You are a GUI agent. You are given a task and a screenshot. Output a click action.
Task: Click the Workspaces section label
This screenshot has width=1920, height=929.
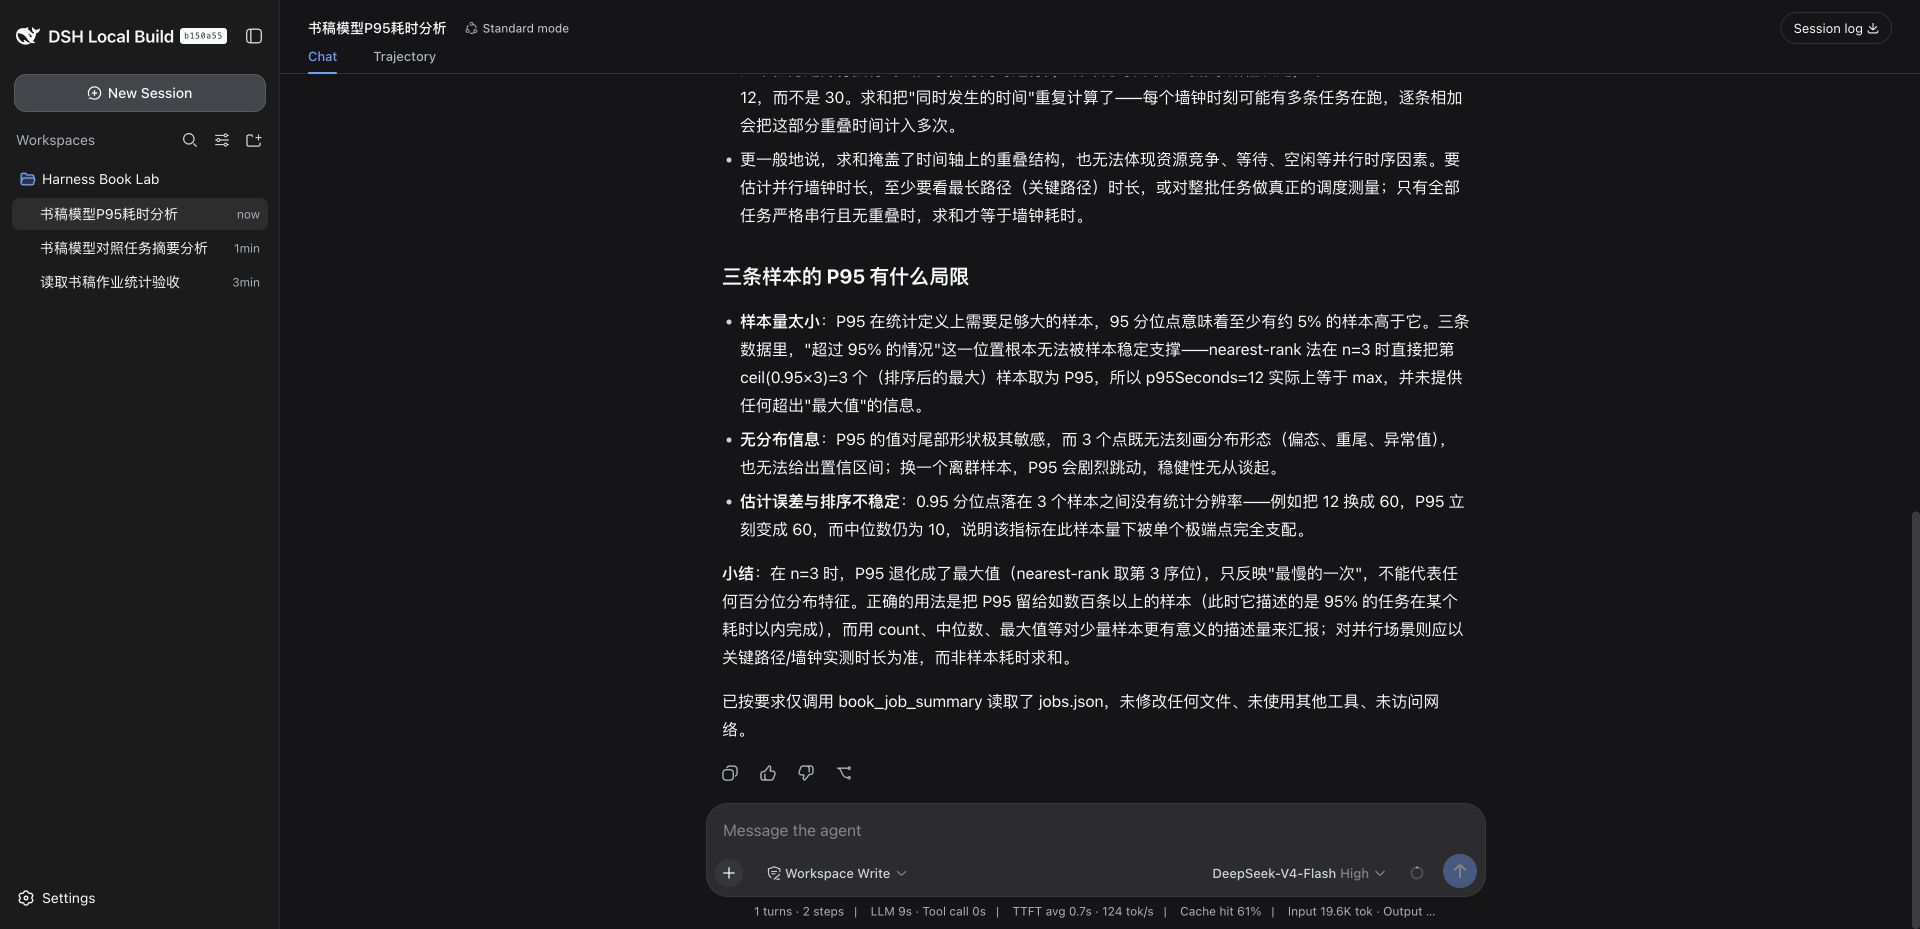(x=55, y=140)
